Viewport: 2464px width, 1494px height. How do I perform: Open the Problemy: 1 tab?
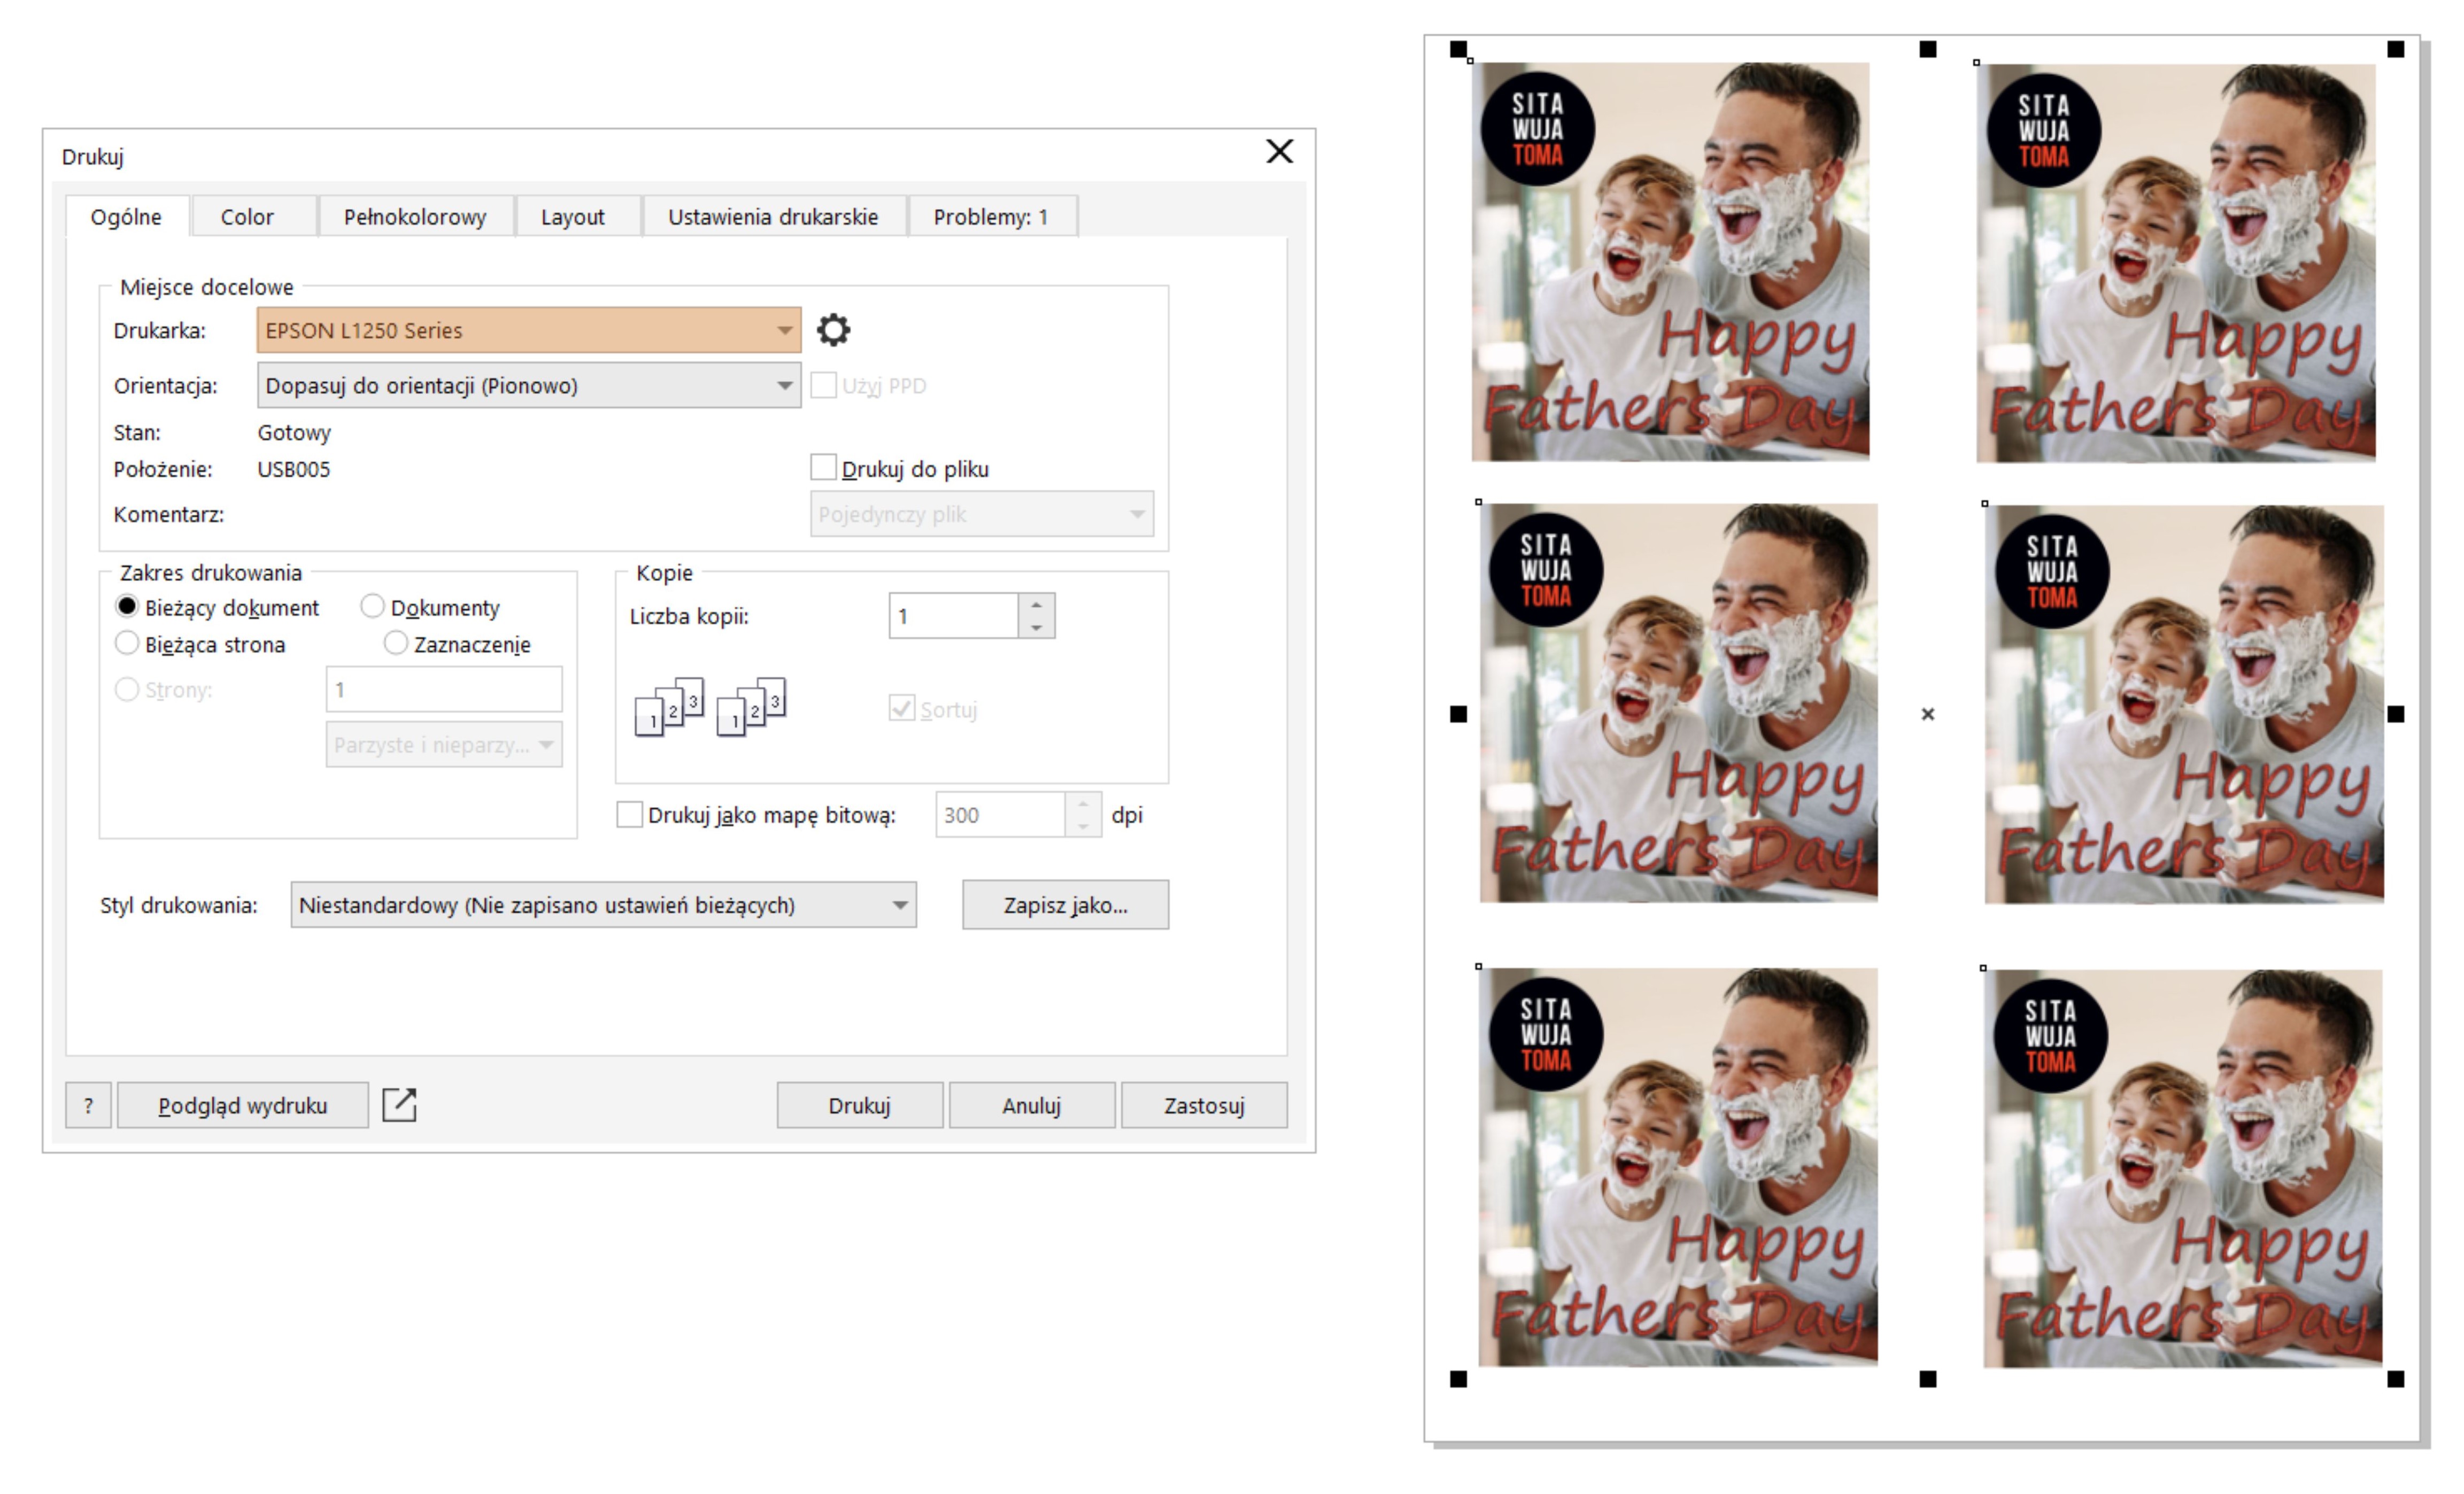[990, 217]
